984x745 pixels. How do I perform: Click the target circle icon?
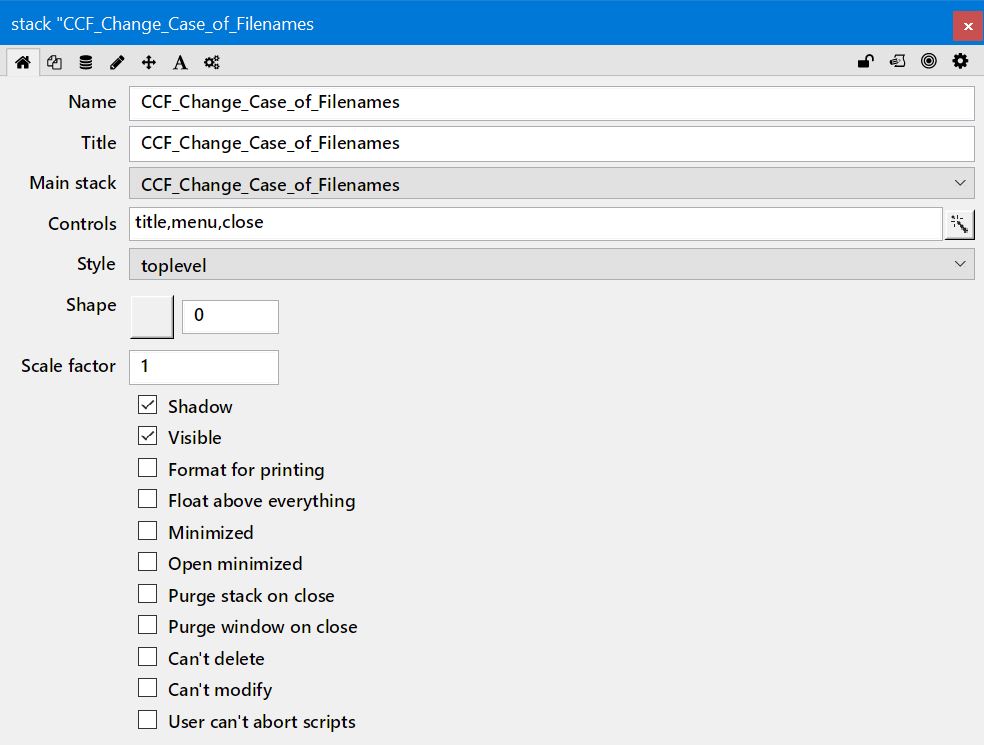(929, 61)
